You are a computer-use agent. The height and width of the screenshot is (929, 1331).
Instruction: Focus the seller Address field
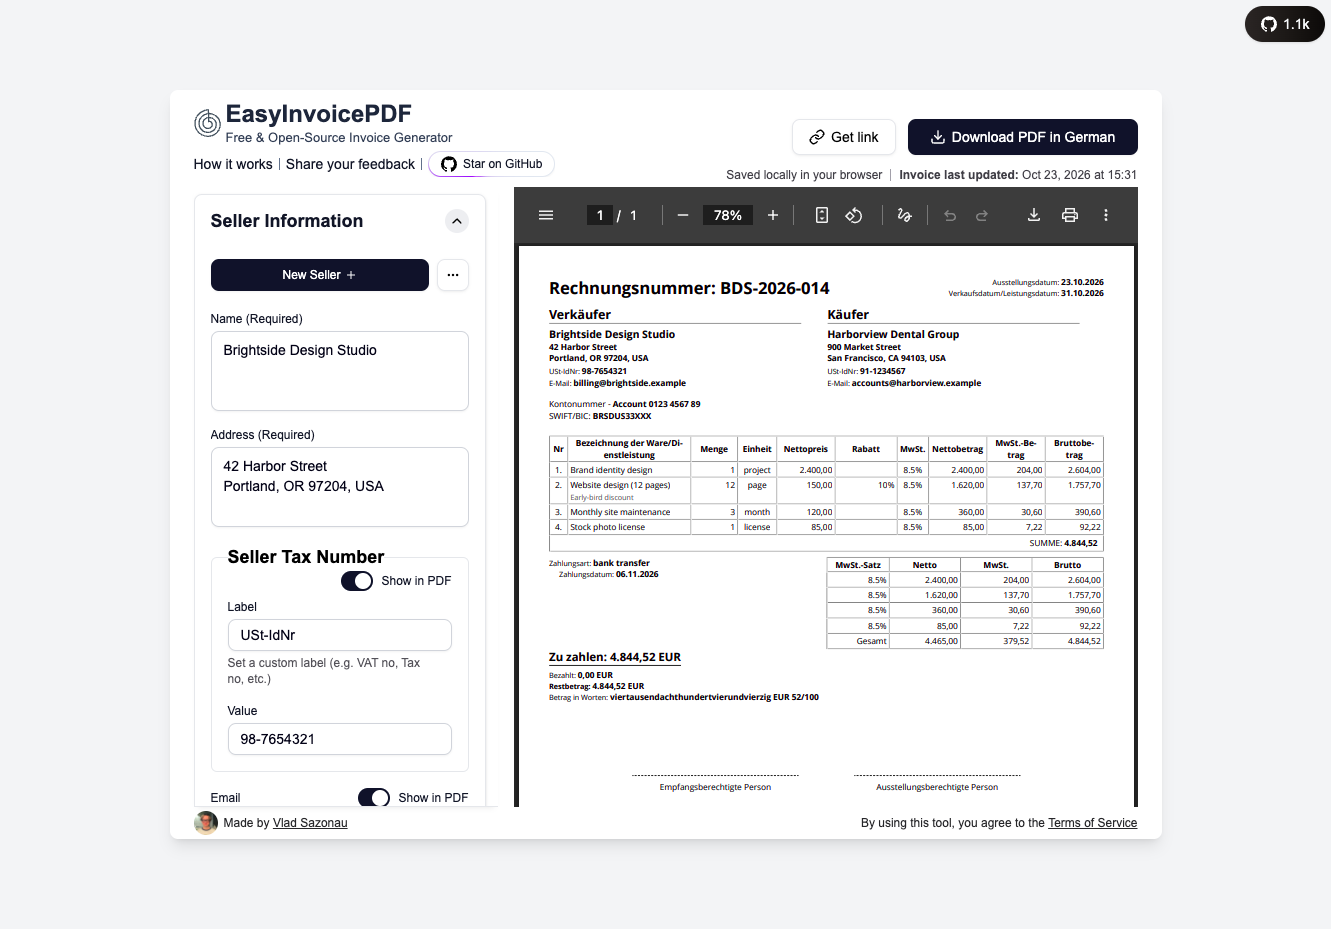(x=340, y=487)
